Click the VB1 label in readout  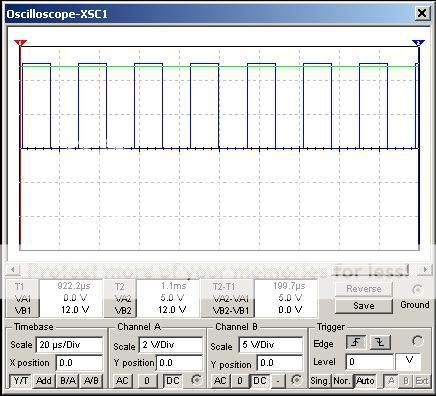(x=23, y=311)
